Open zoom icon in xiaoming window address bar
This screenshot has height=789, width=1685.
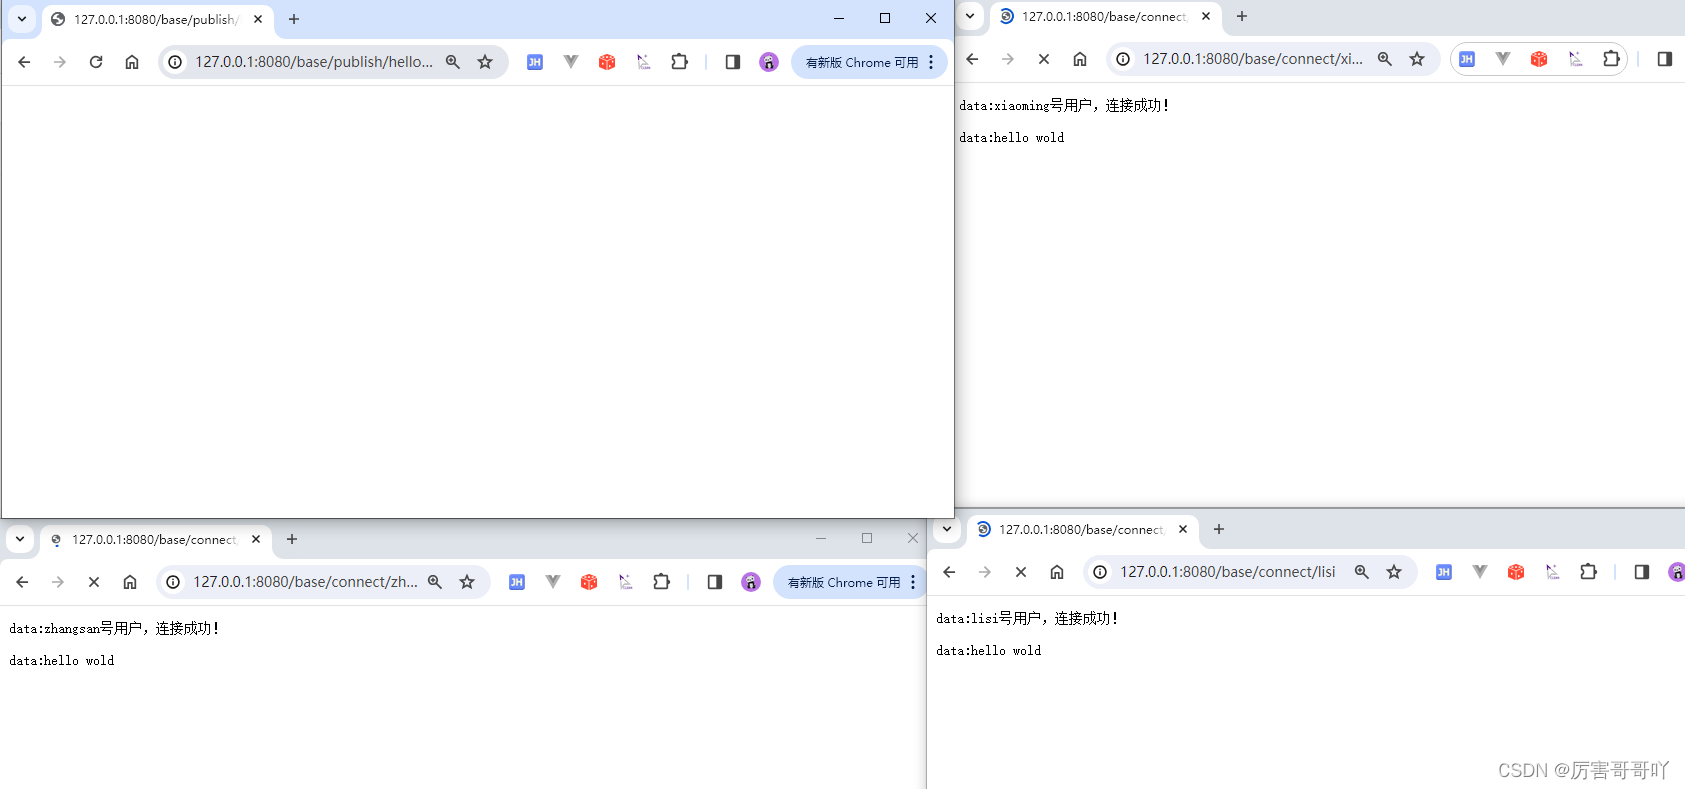pyautogui.click(x=1385, y=59)
